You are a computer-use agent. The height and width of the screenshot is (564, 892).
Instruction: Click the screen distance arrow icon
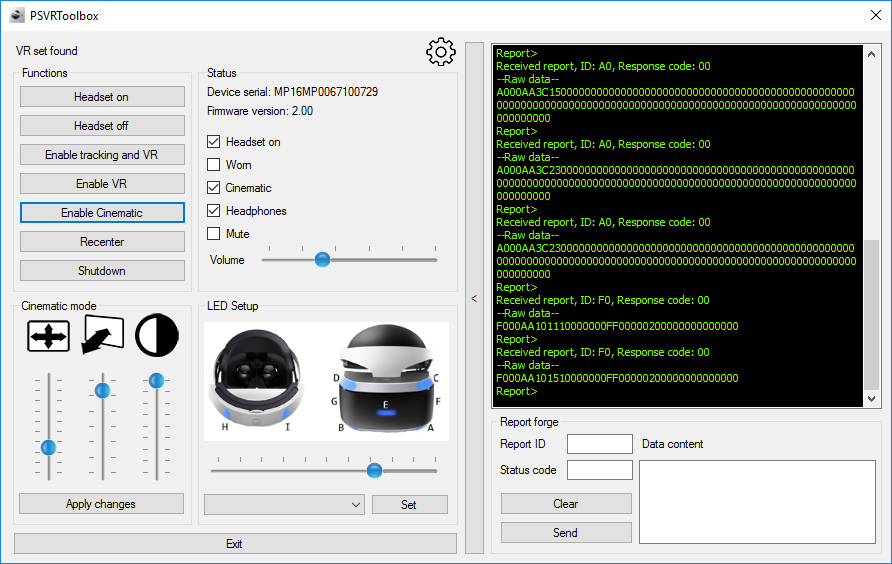tap(102, 335)
